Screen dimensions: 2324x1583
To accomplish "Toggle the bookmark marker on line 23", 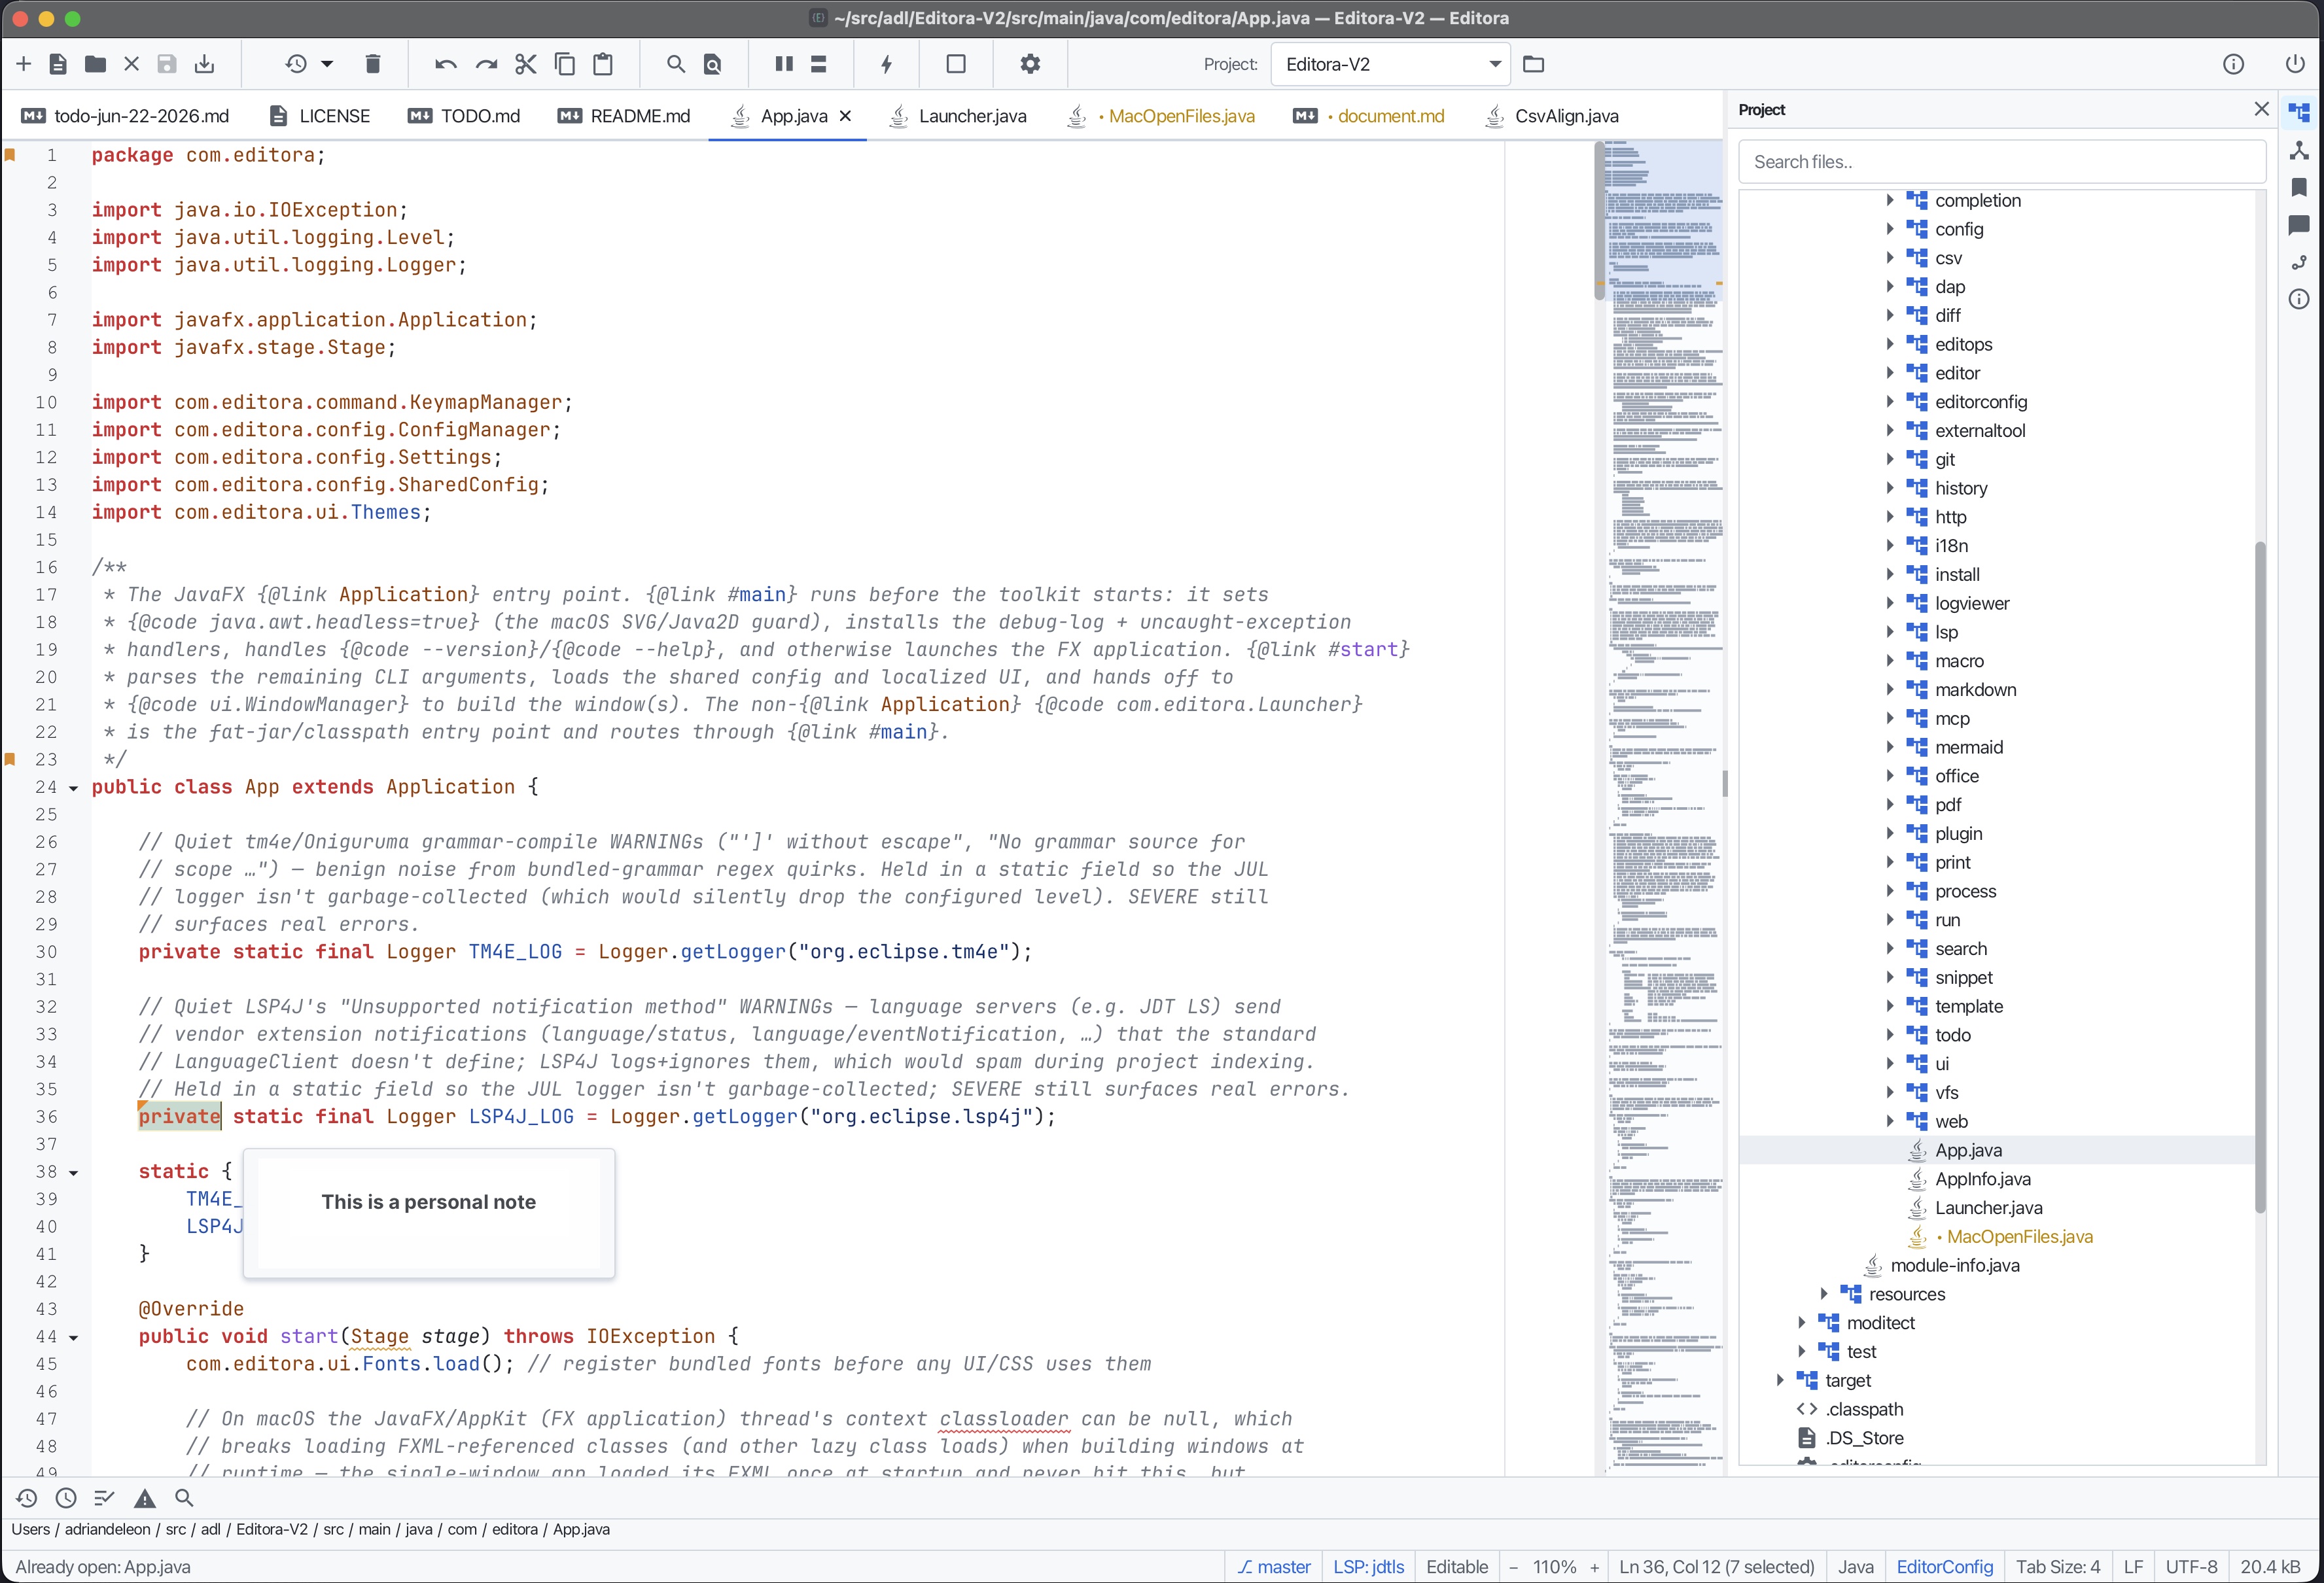I will [x=10, y=759].
